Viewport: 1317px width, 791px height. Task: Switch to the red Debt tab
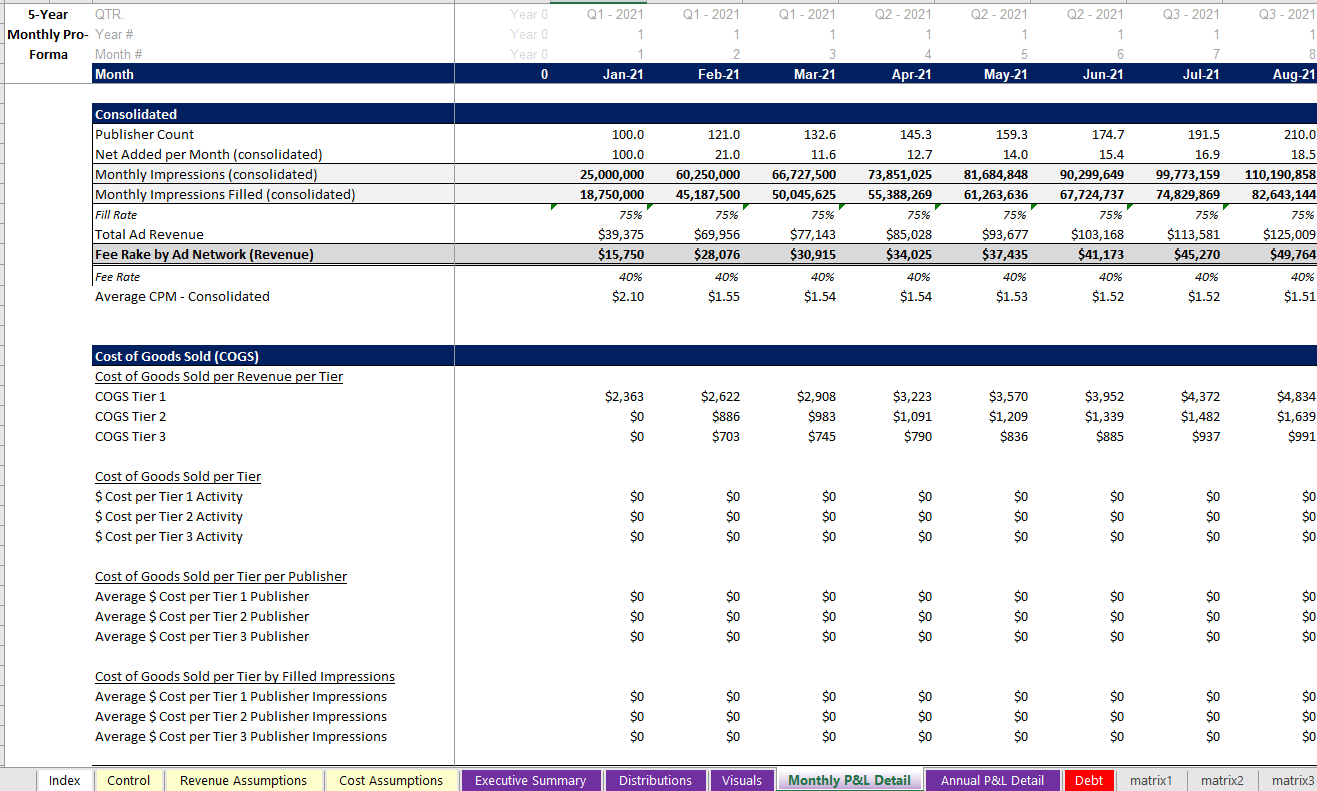pyautogui.click(x=1089, y=780)
